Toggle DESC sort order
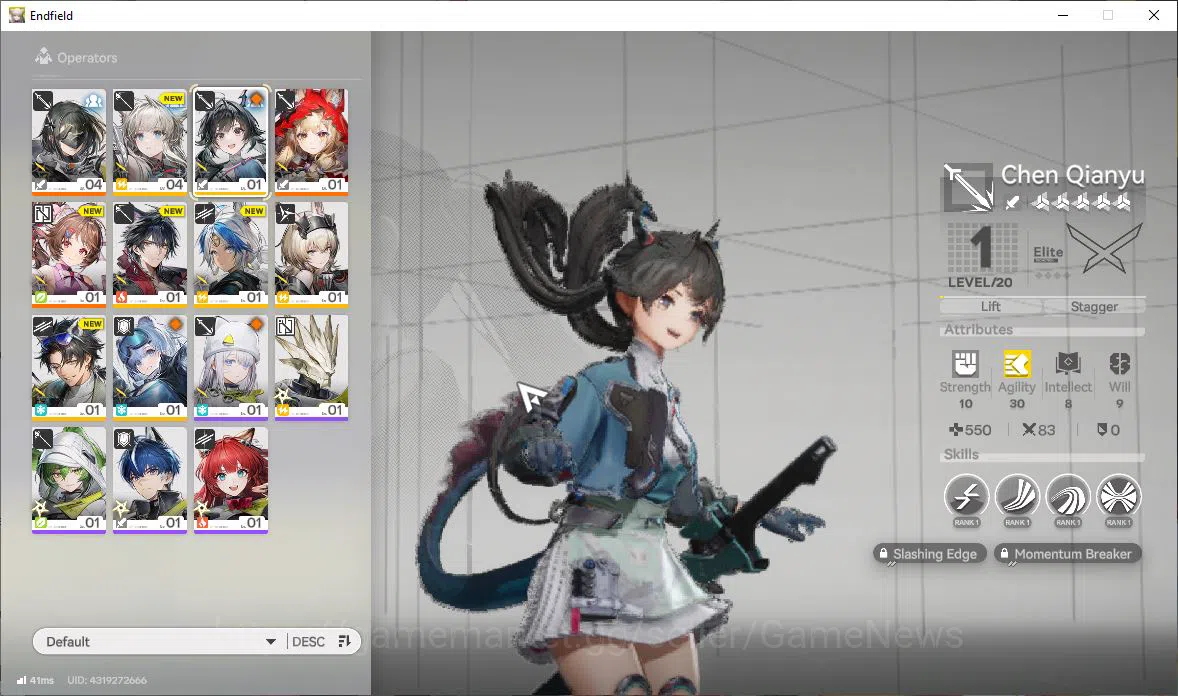 308,641
